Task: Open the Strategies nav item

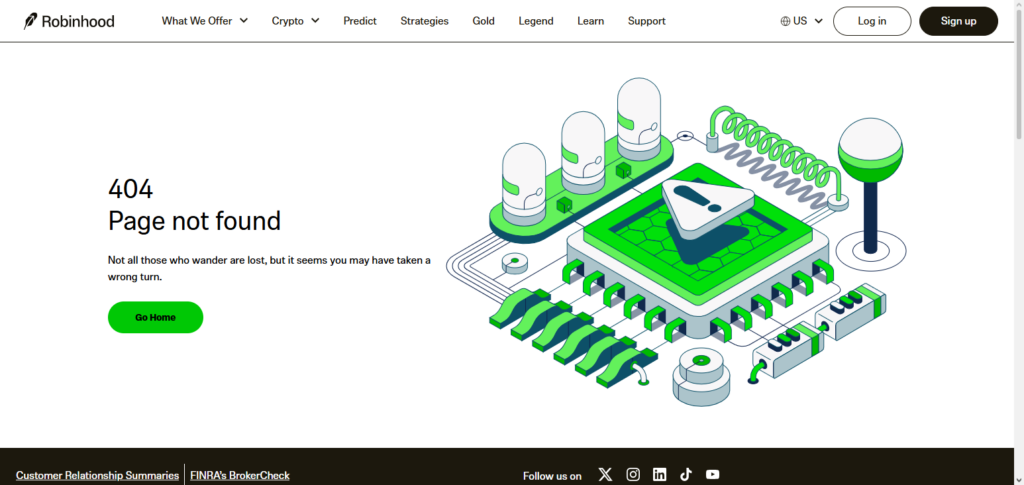Action: (424, 21)
